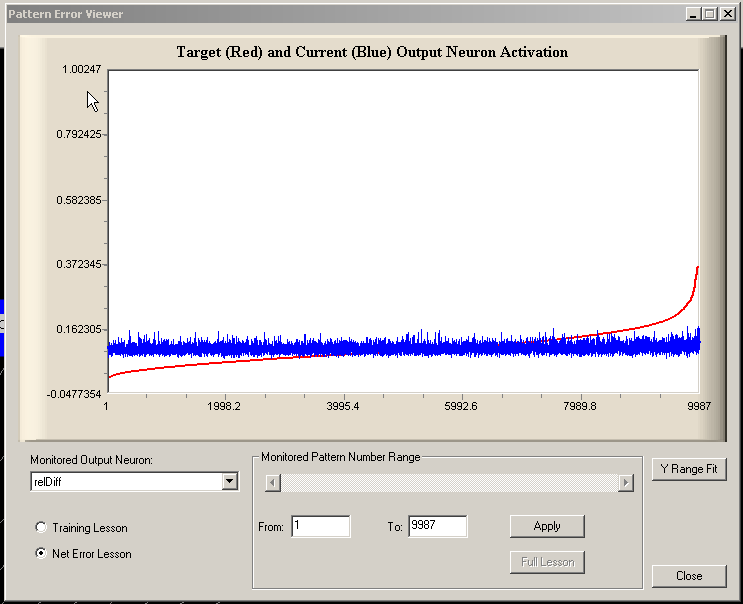
Task: Focus the To pattern number field
Action: (x=437, y=526)
